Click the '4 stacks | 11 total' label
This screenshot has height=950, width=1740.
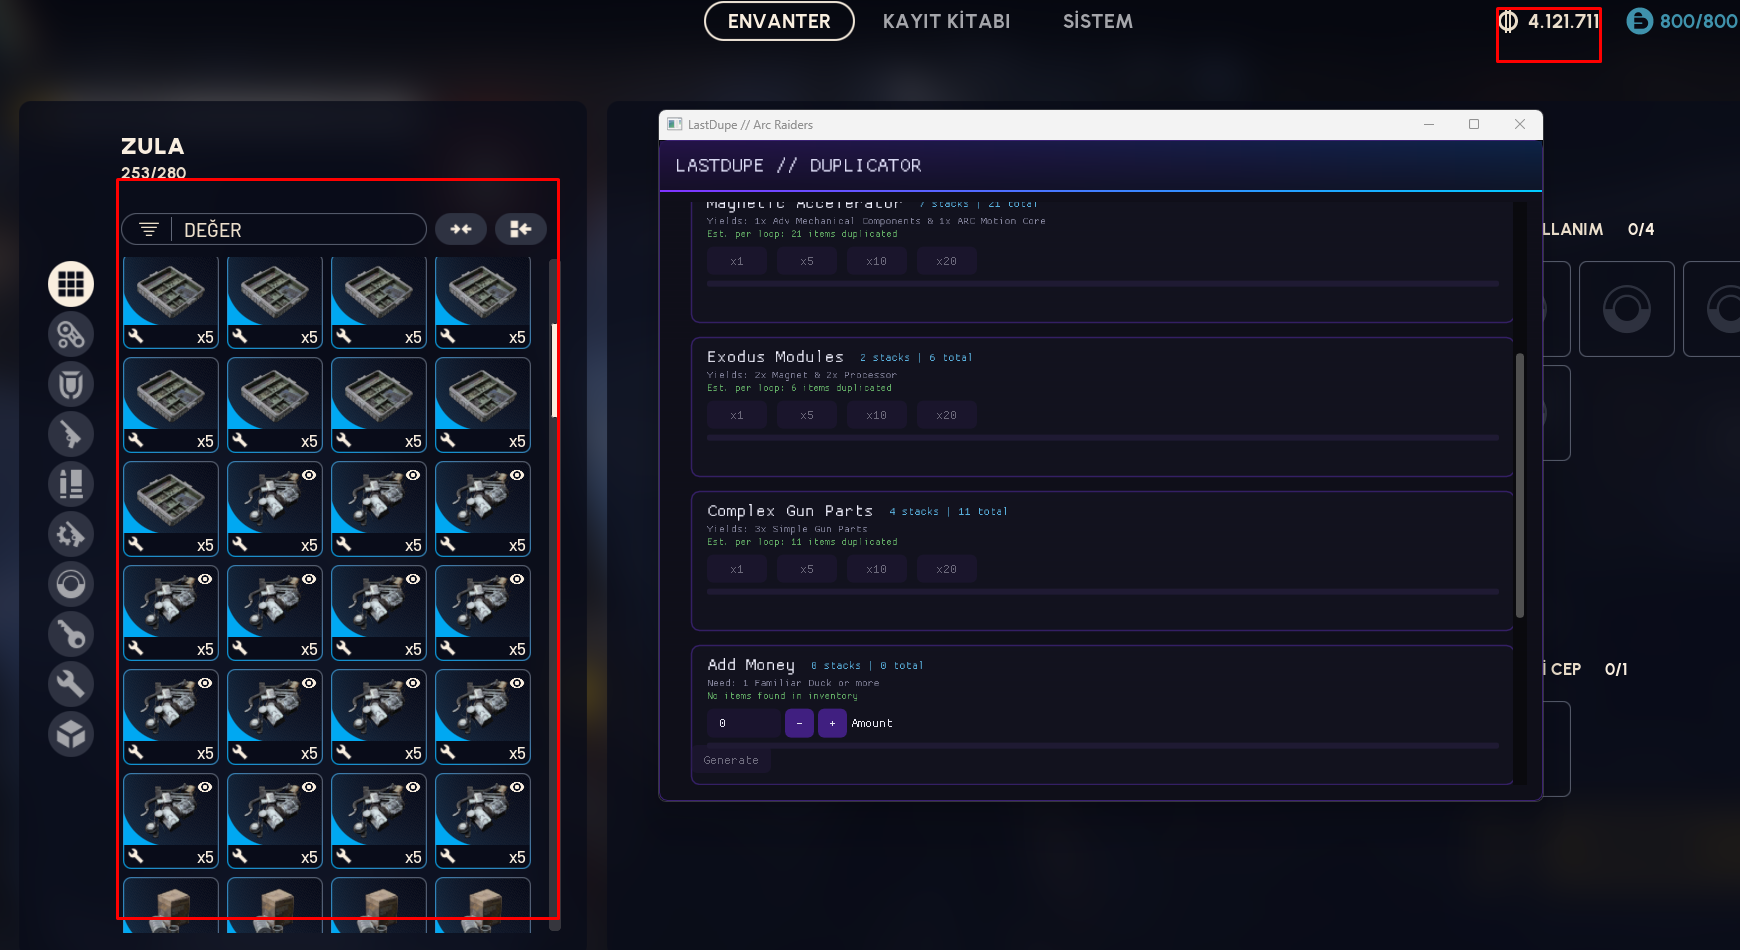click(x=948, y=511)
